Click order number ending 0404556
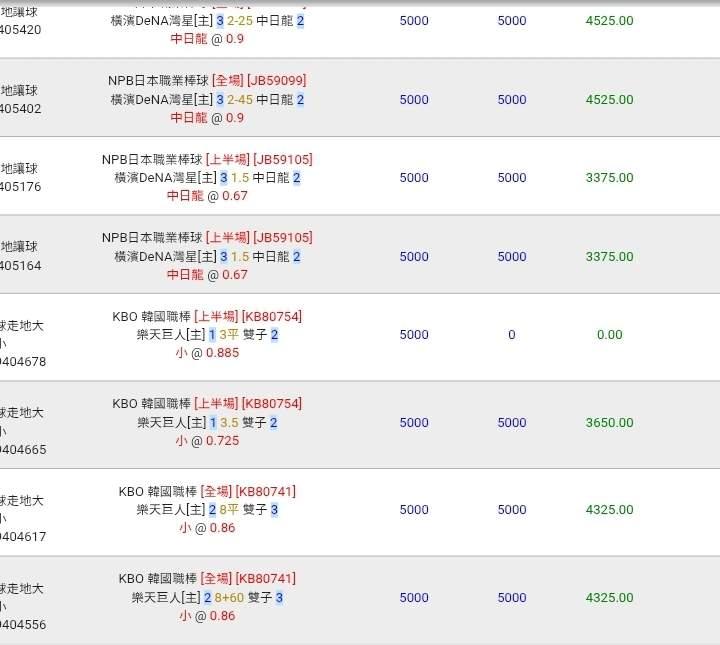720x645 pixels. 23,625
